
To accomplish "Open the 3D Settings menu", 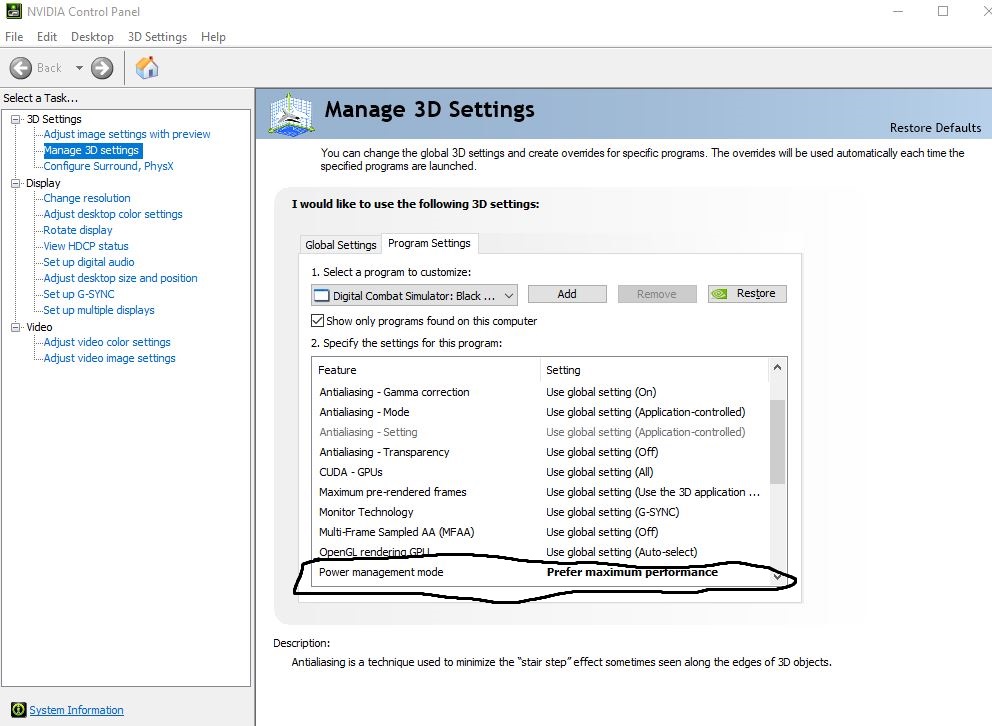I will pyautogui.click(x=158, y=37).
